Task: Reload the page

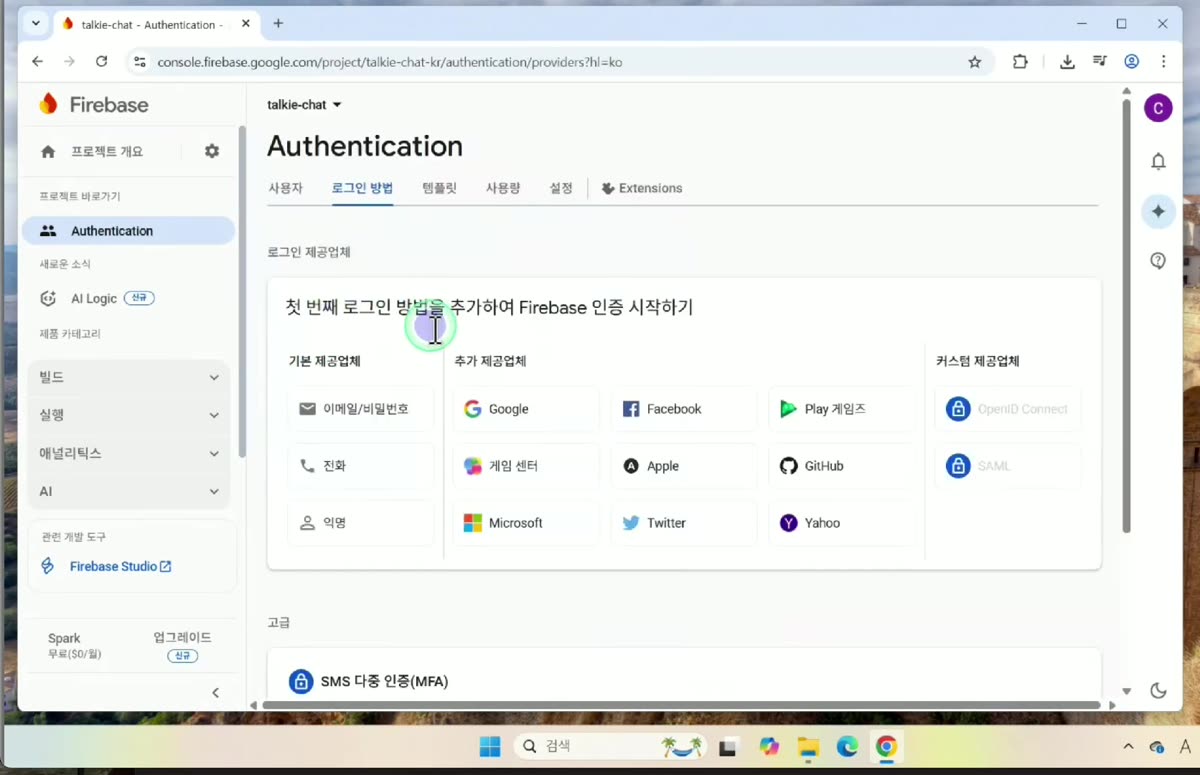Action: pos(101,62)
